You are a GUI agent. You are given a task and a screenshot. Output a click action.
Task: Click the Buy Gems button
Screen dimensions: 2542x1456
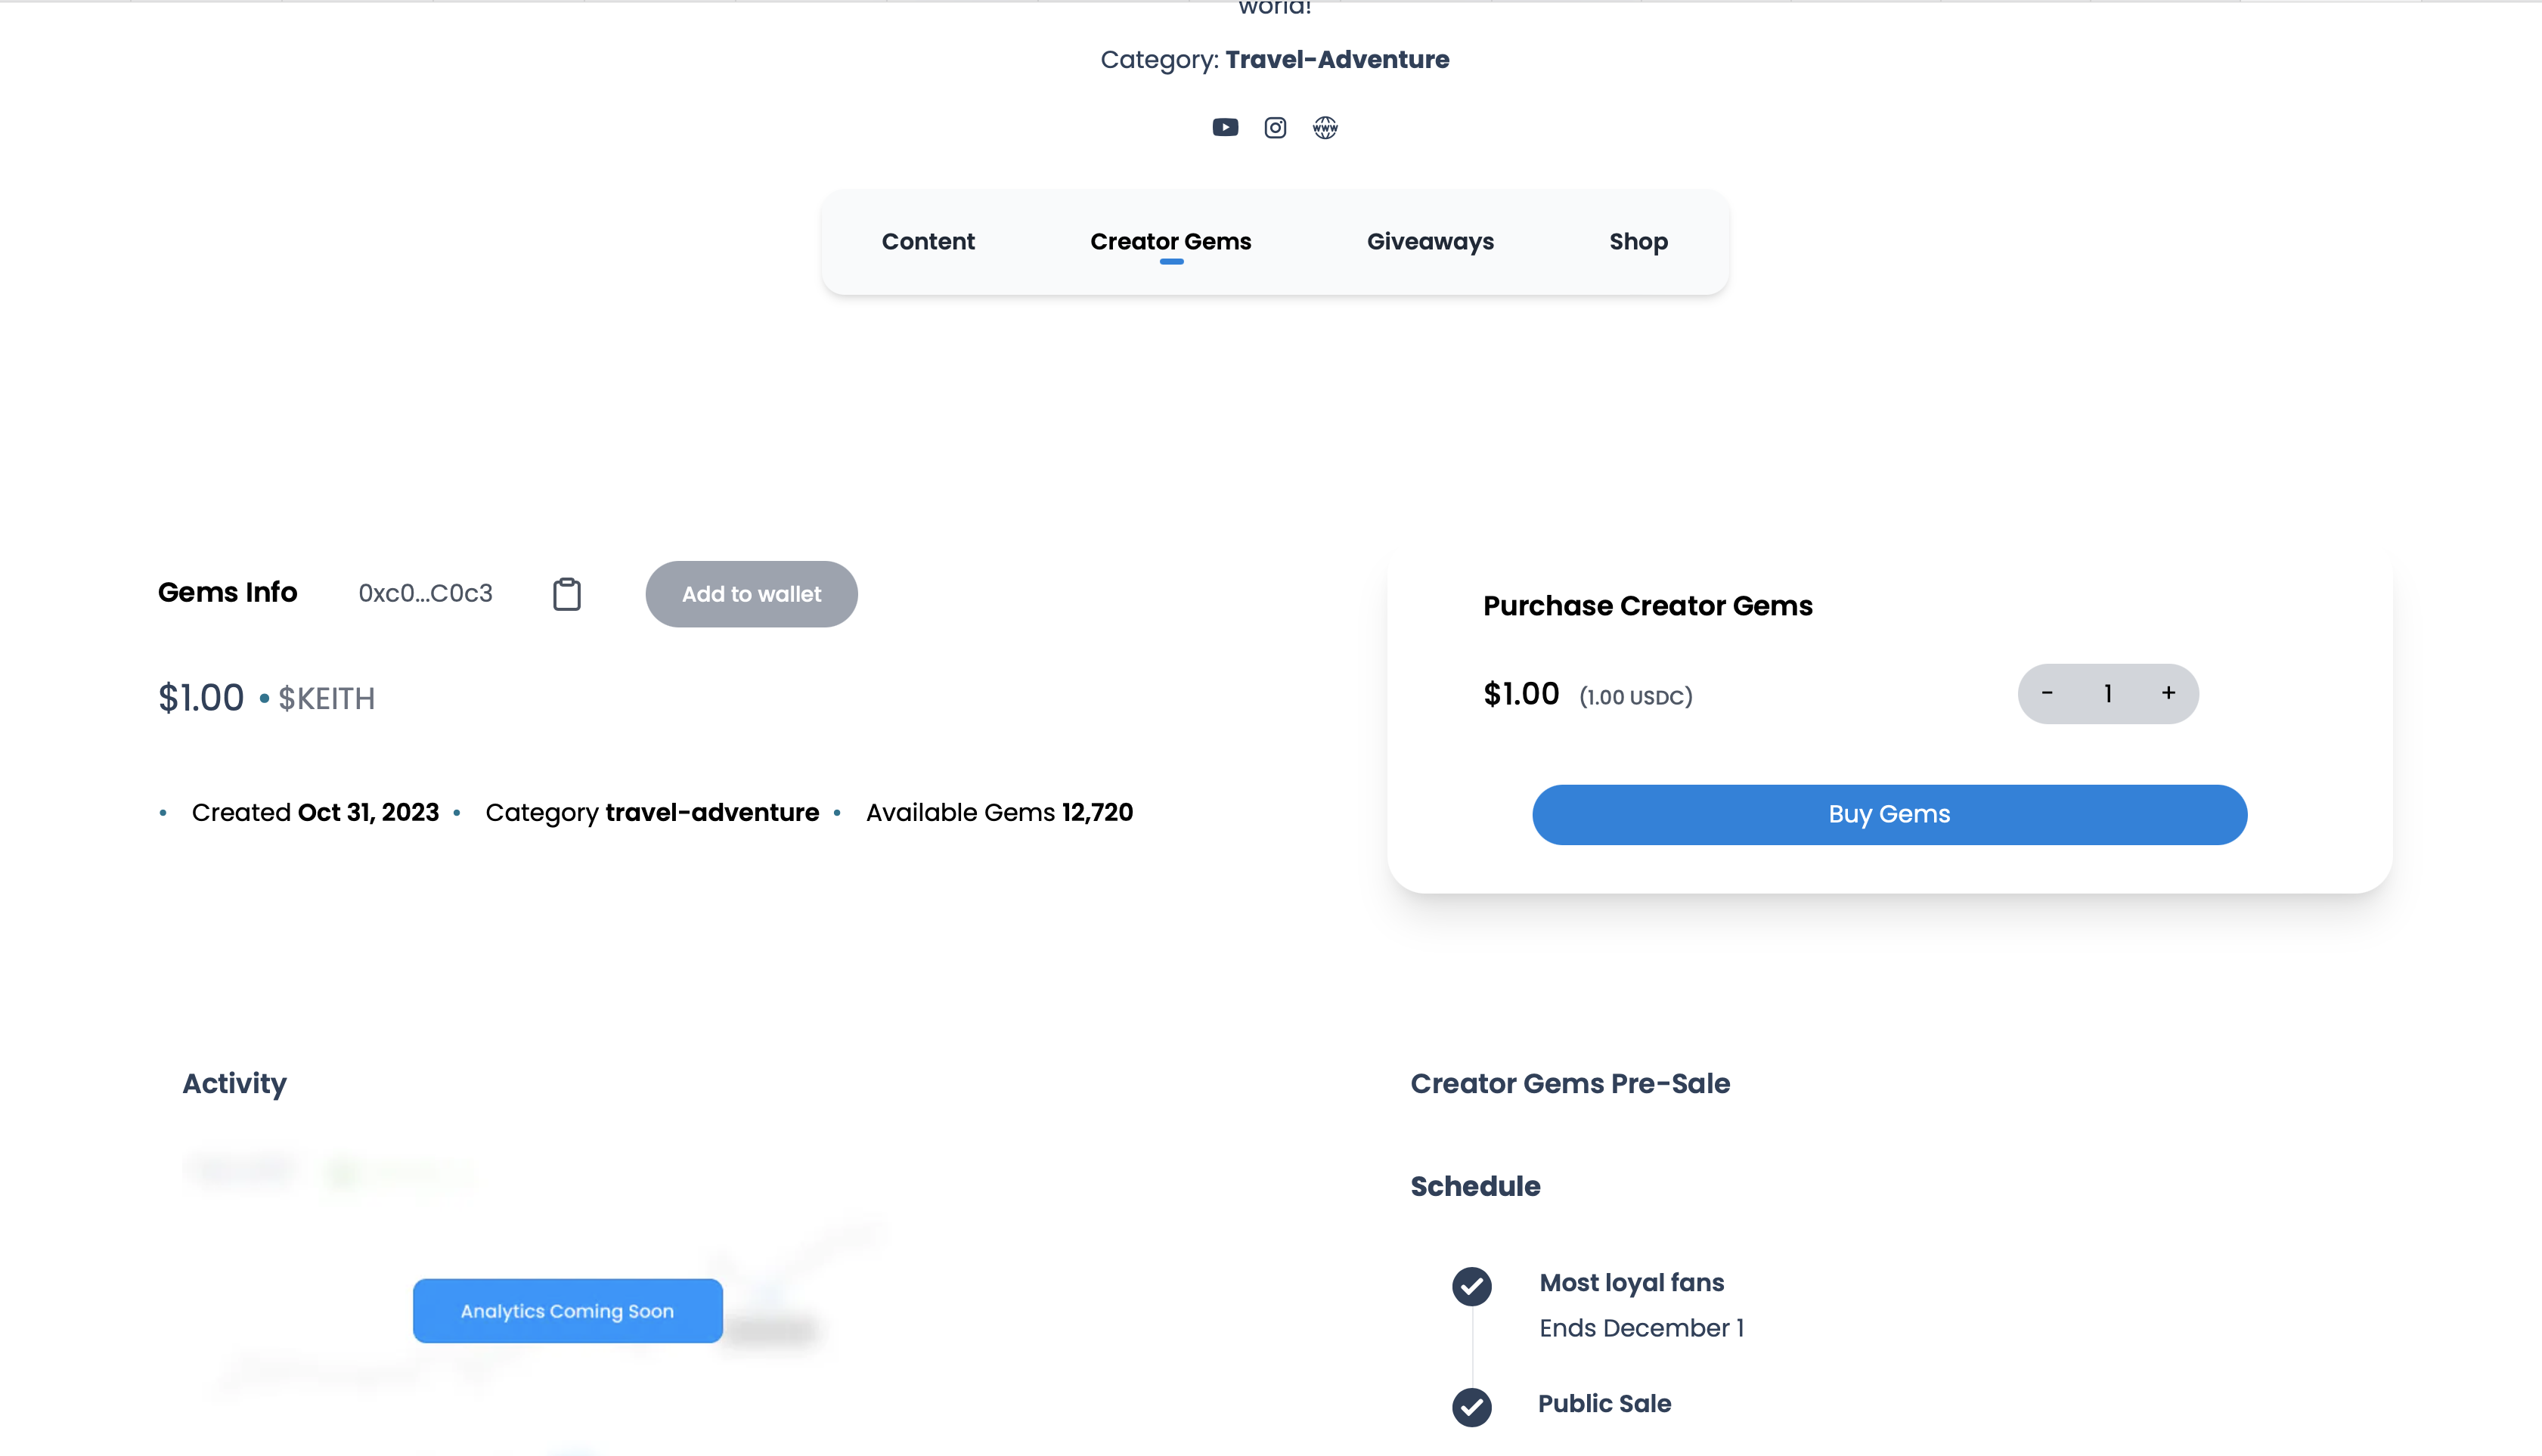(x=1889, y=814)
